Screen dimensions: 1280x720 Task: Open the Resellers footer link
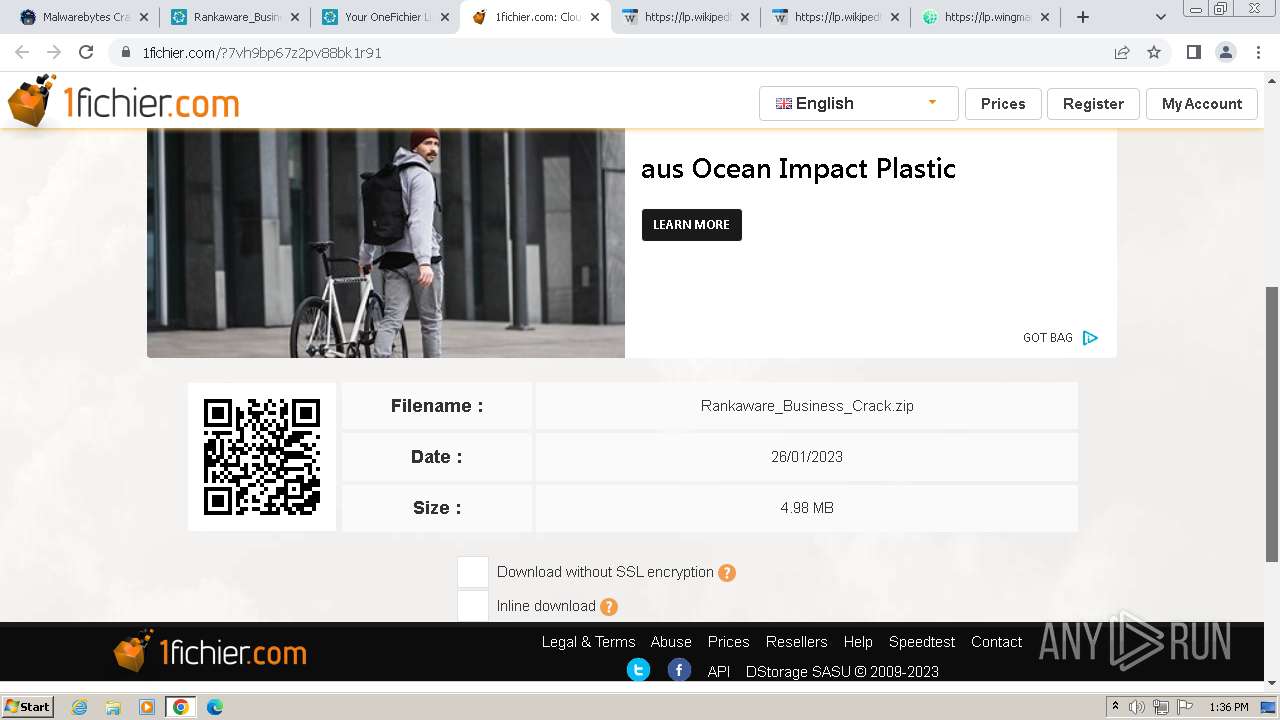pos(796,642)
